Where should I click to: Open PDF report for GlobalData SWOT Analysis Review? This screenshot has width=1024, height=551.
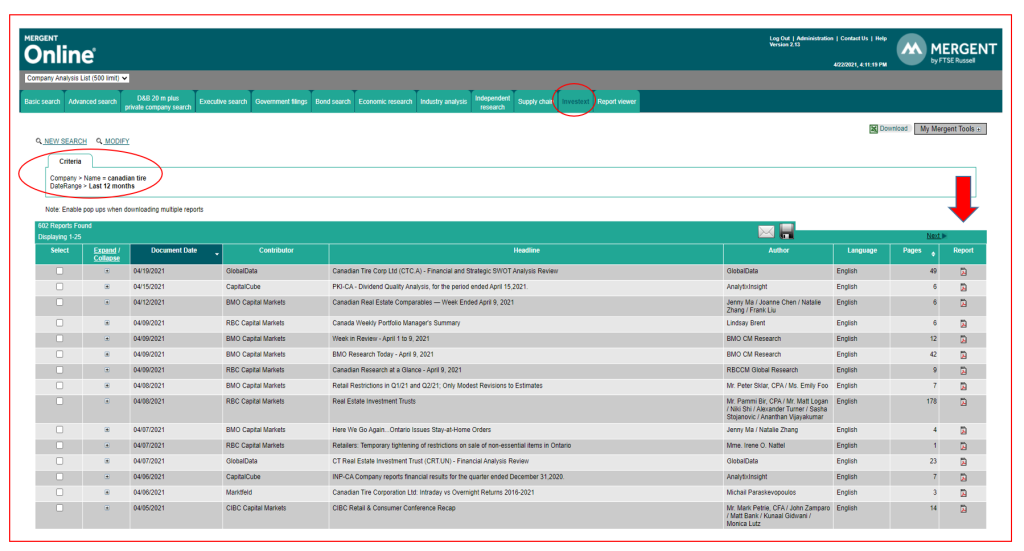(x=963, y=272)
